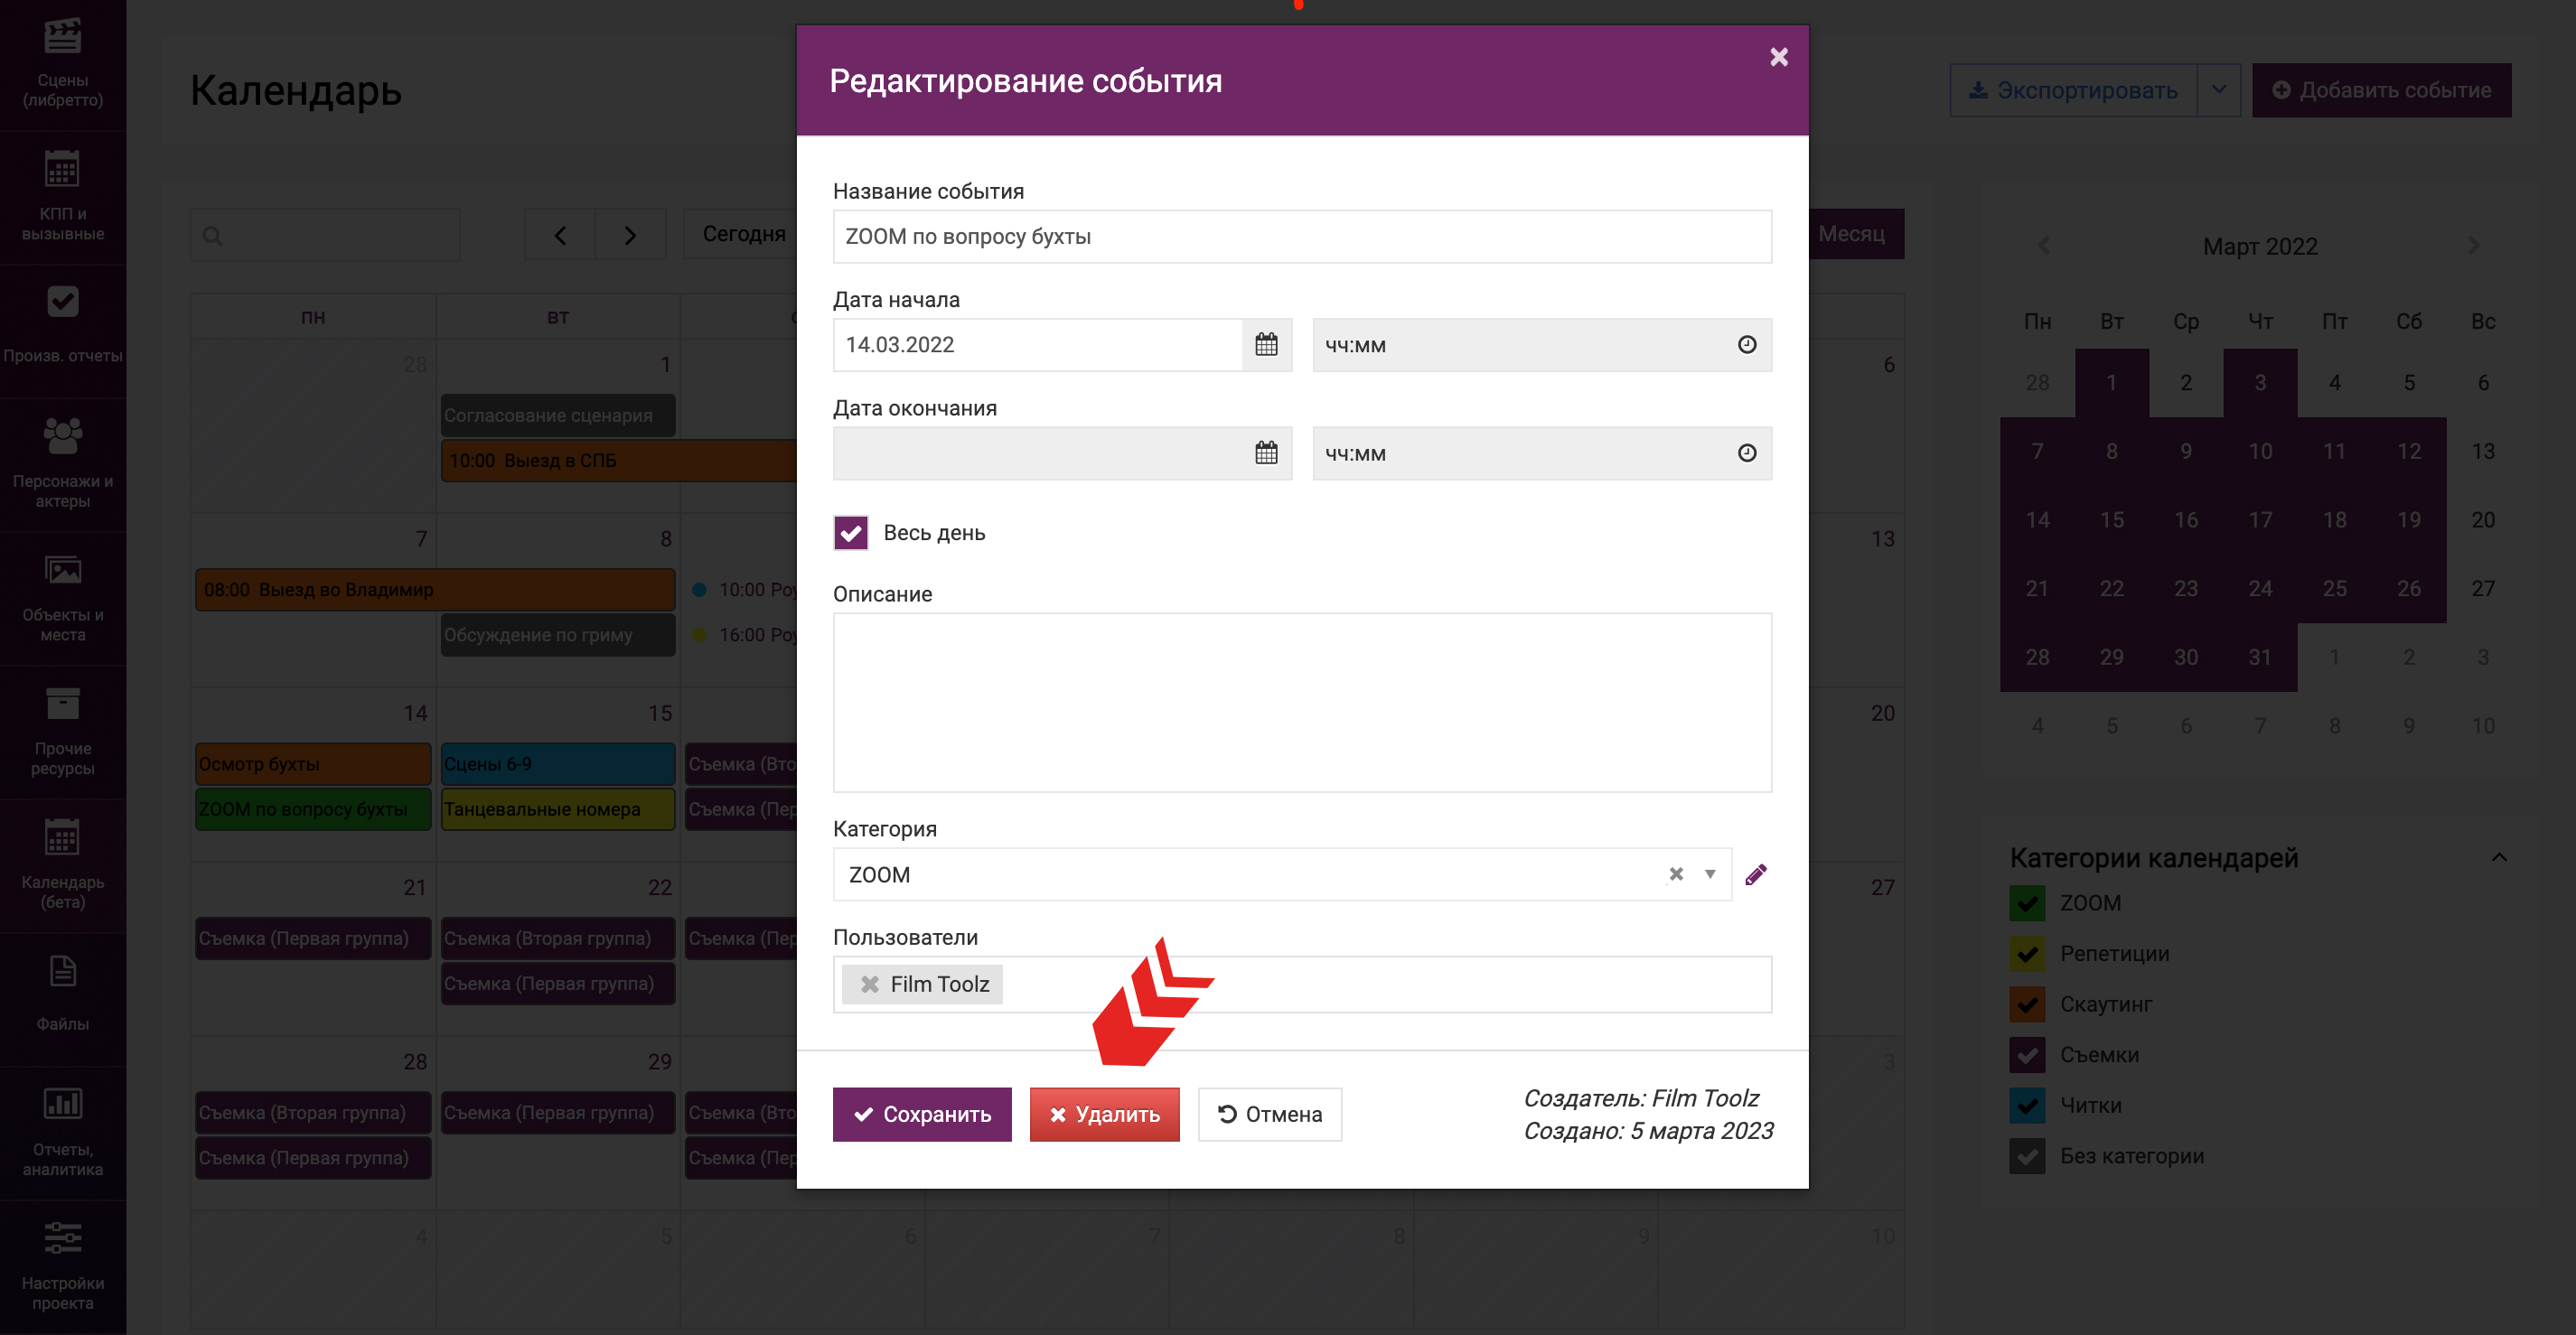Toggle the Весь день checkbox
The width and height of the screenshot is (2576, 1335).
pyautogui.click(x=850, y=533)
